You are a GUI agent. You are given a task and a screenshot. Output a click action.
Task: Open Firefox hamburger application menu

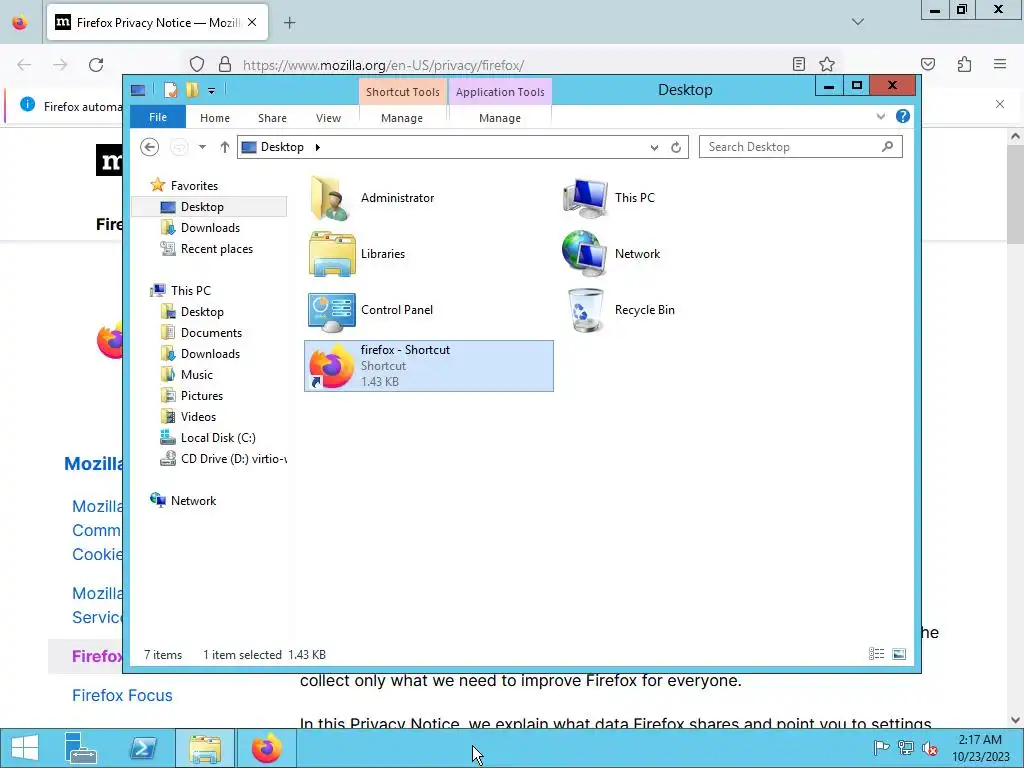[999, 64]
